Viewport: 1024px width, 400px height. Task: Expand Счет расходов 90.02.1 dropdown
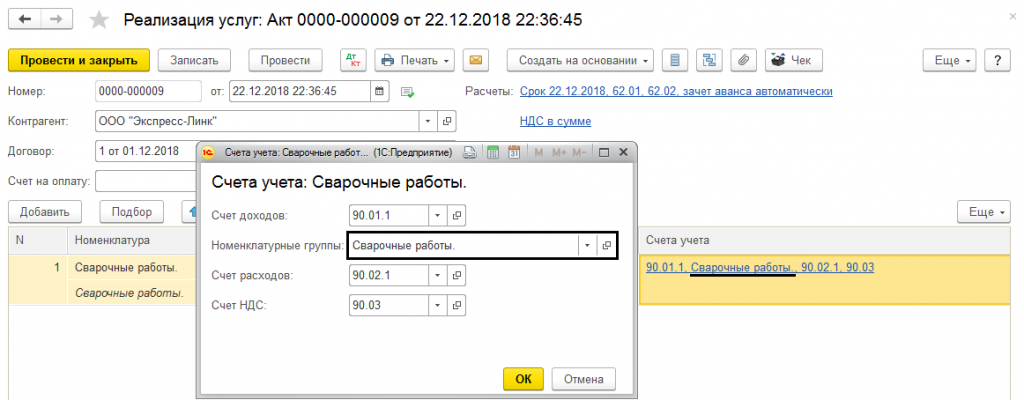point(437,274)
